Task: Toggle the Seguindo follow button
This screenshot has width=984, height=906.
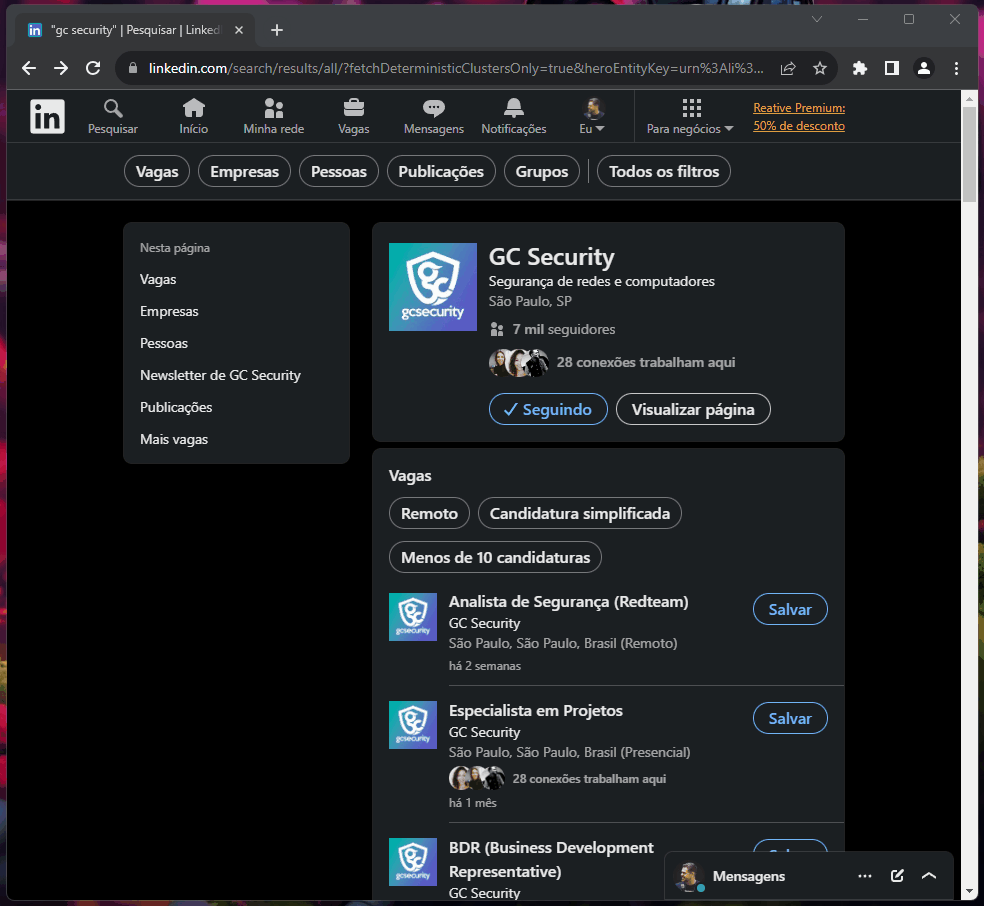Action: coord(548,409)
